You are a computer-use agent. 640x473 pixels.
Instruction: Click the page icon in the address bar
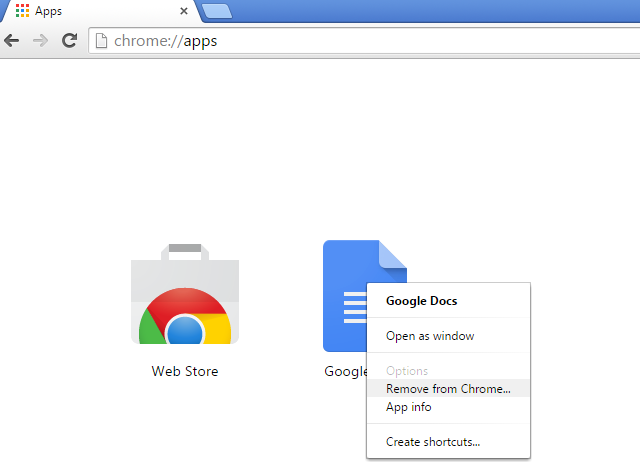point(101,41)
